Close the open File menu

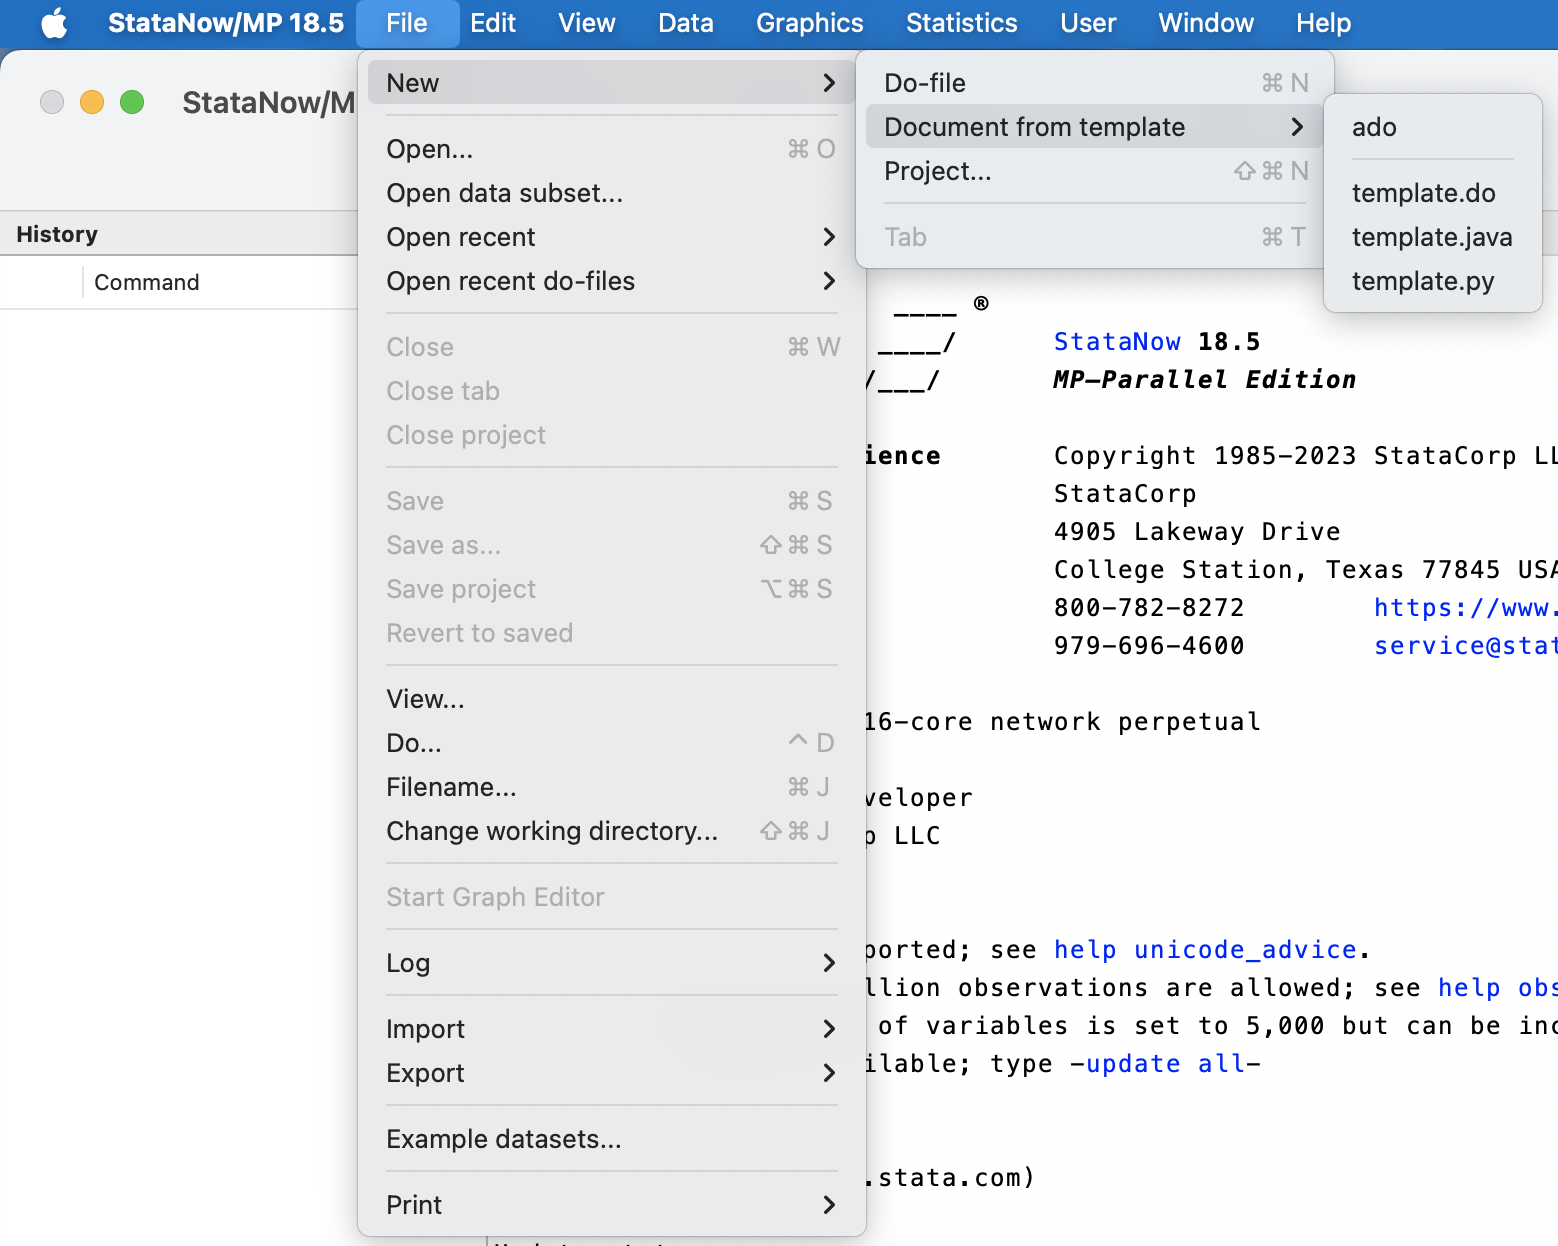407,23
